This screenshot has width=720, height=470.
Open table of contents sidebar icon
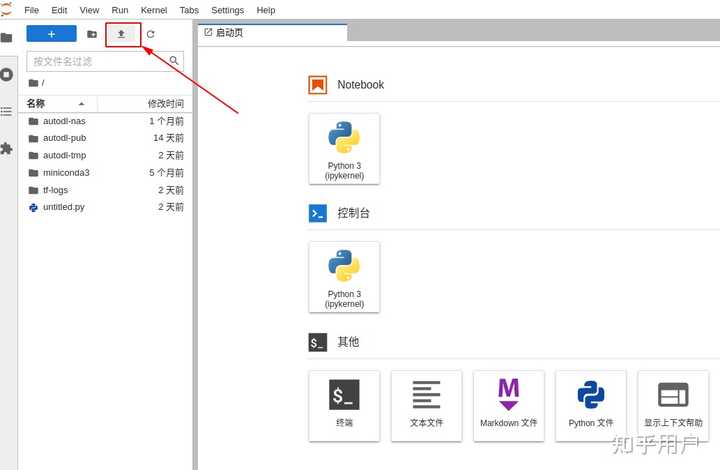pos(6,112)
